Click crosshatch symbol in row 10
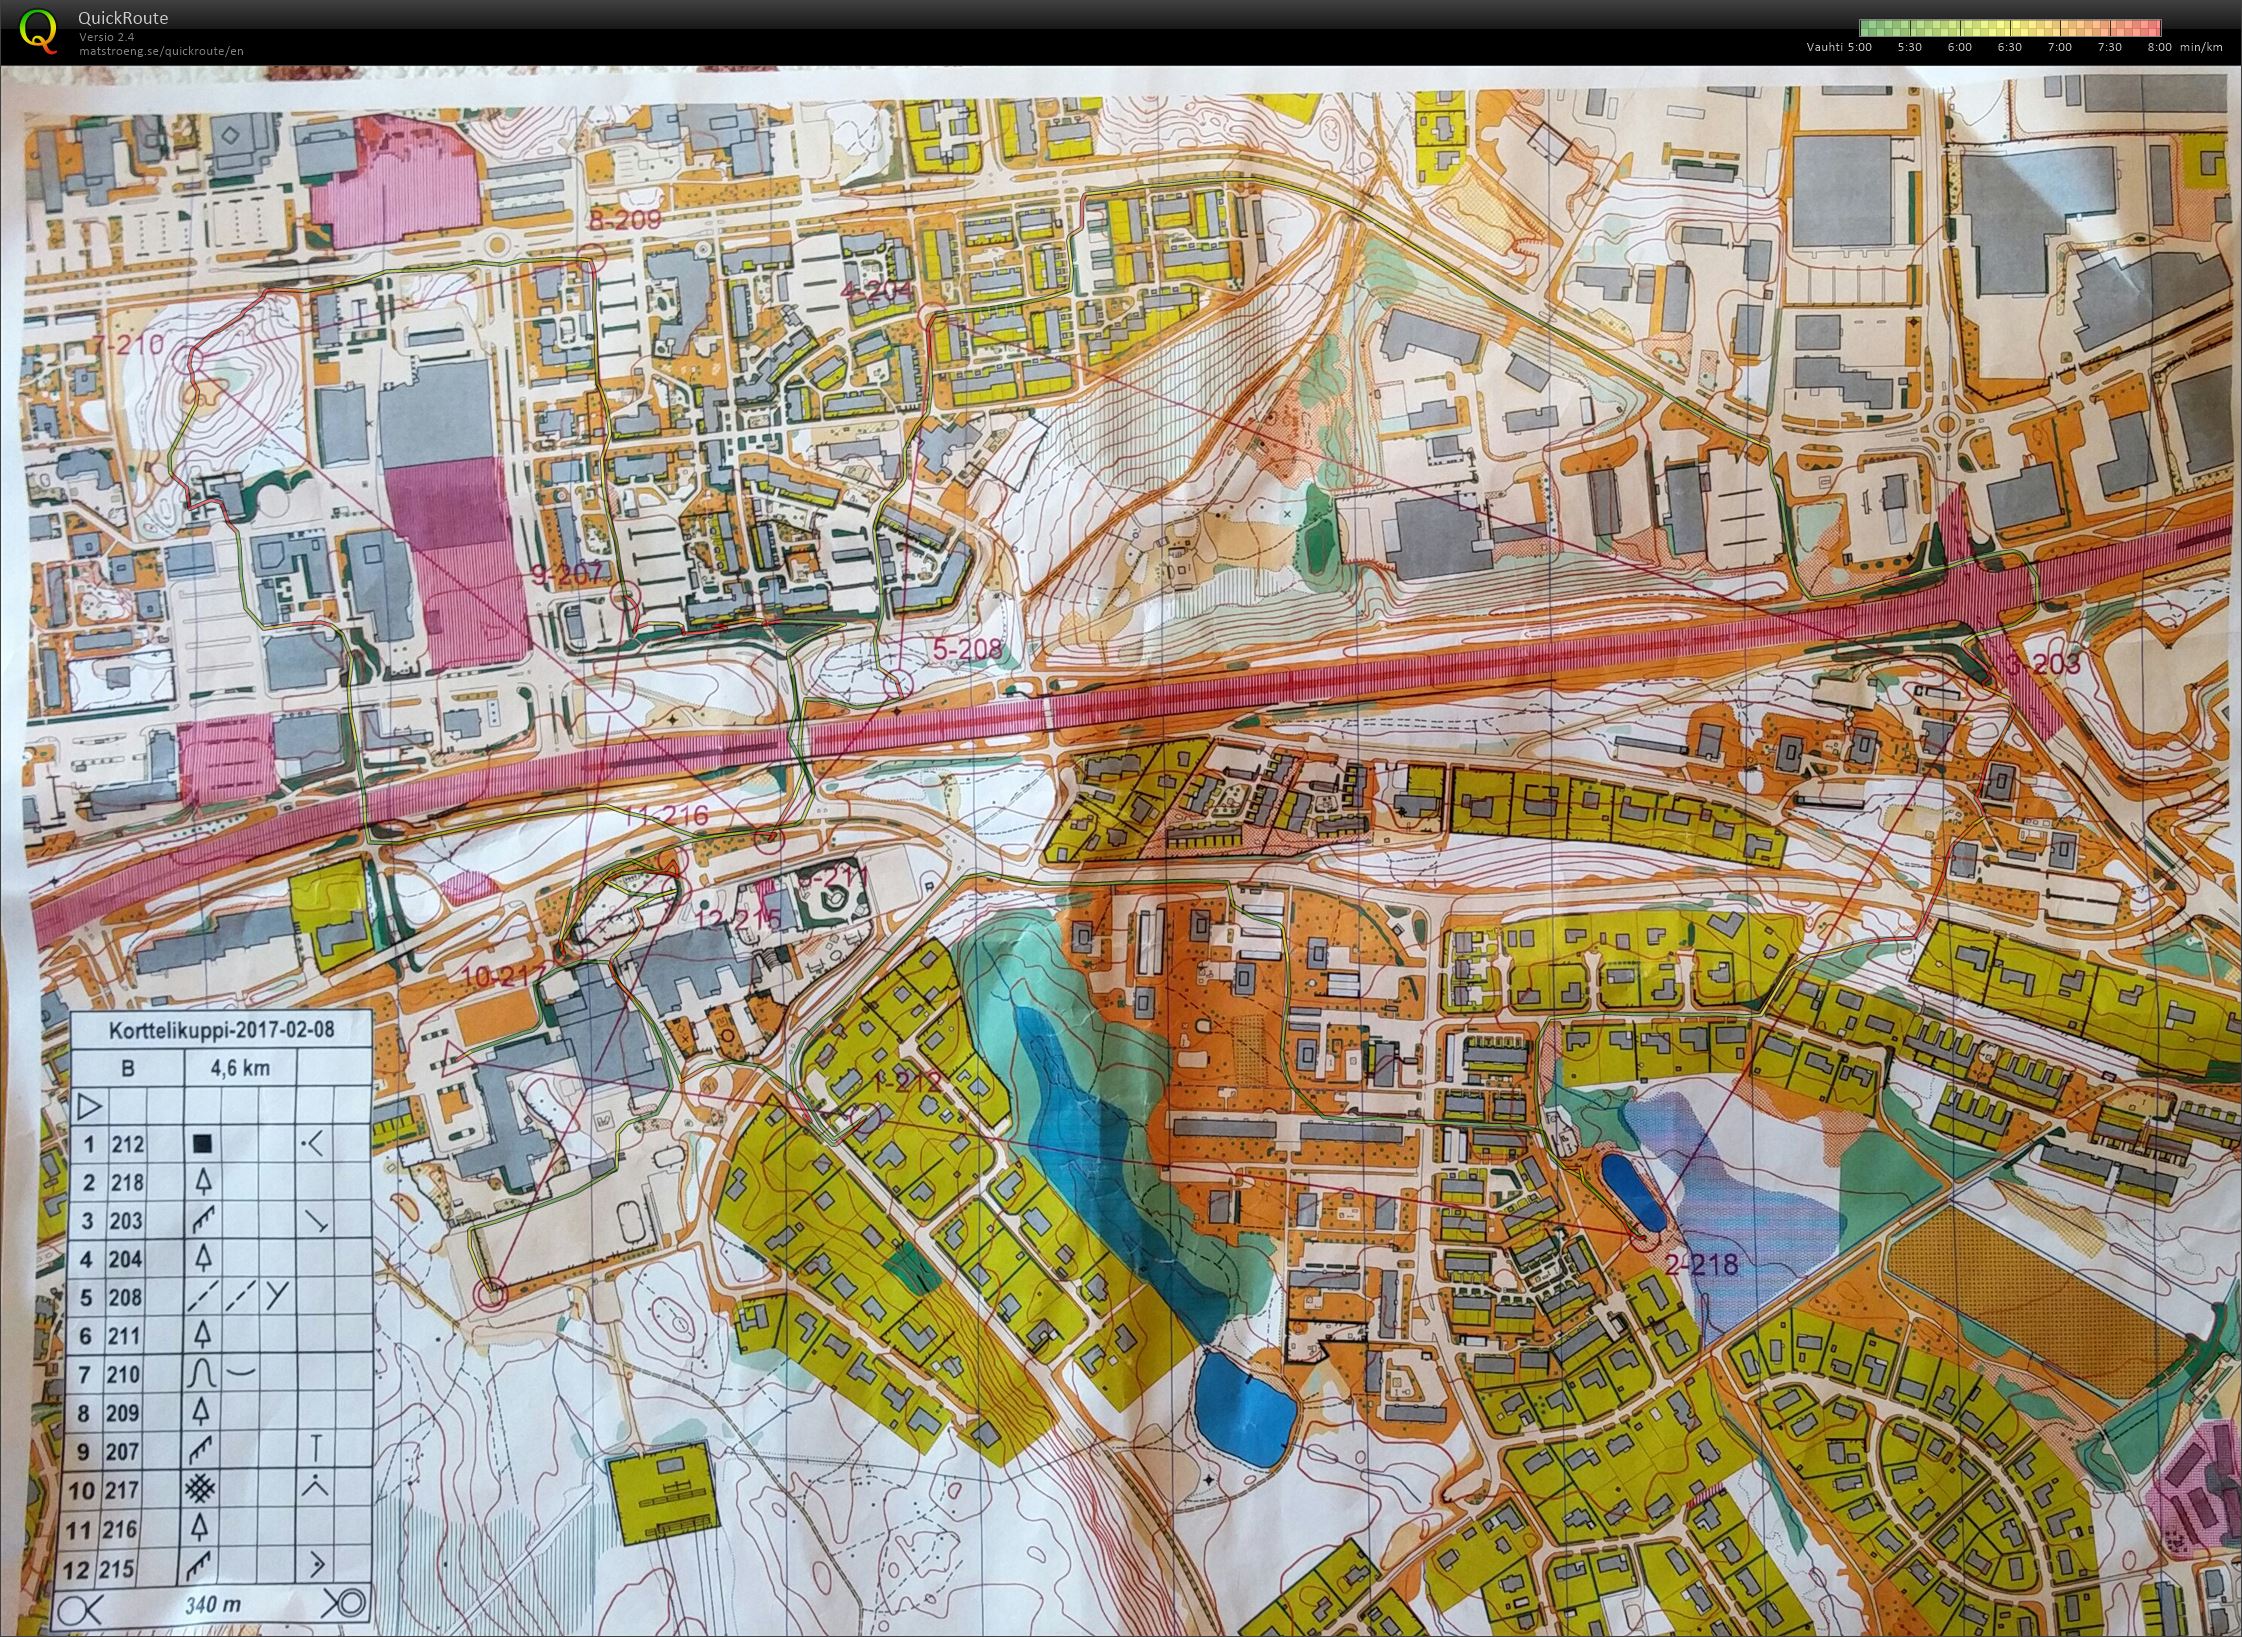This screenshot has width=2242, height=1637. (x=202, y=1491)
